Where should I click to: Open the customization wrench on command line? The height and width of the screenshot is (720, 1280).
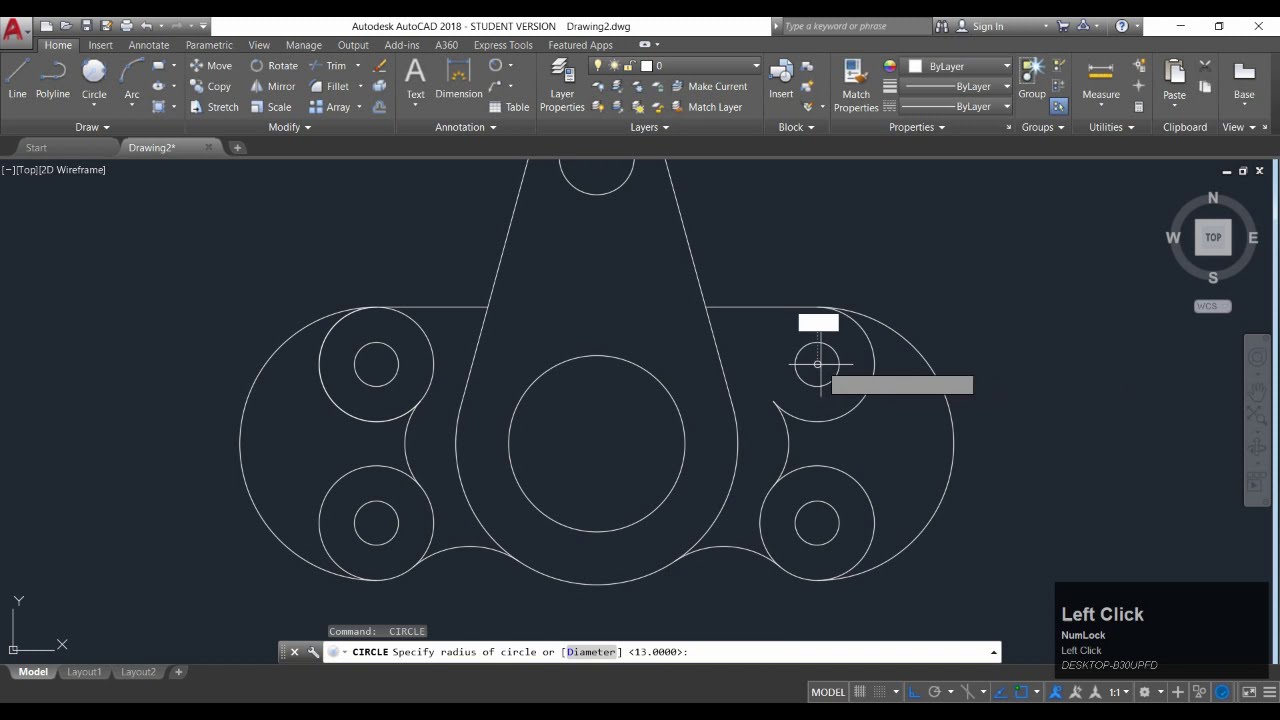(x=313, y=652)
